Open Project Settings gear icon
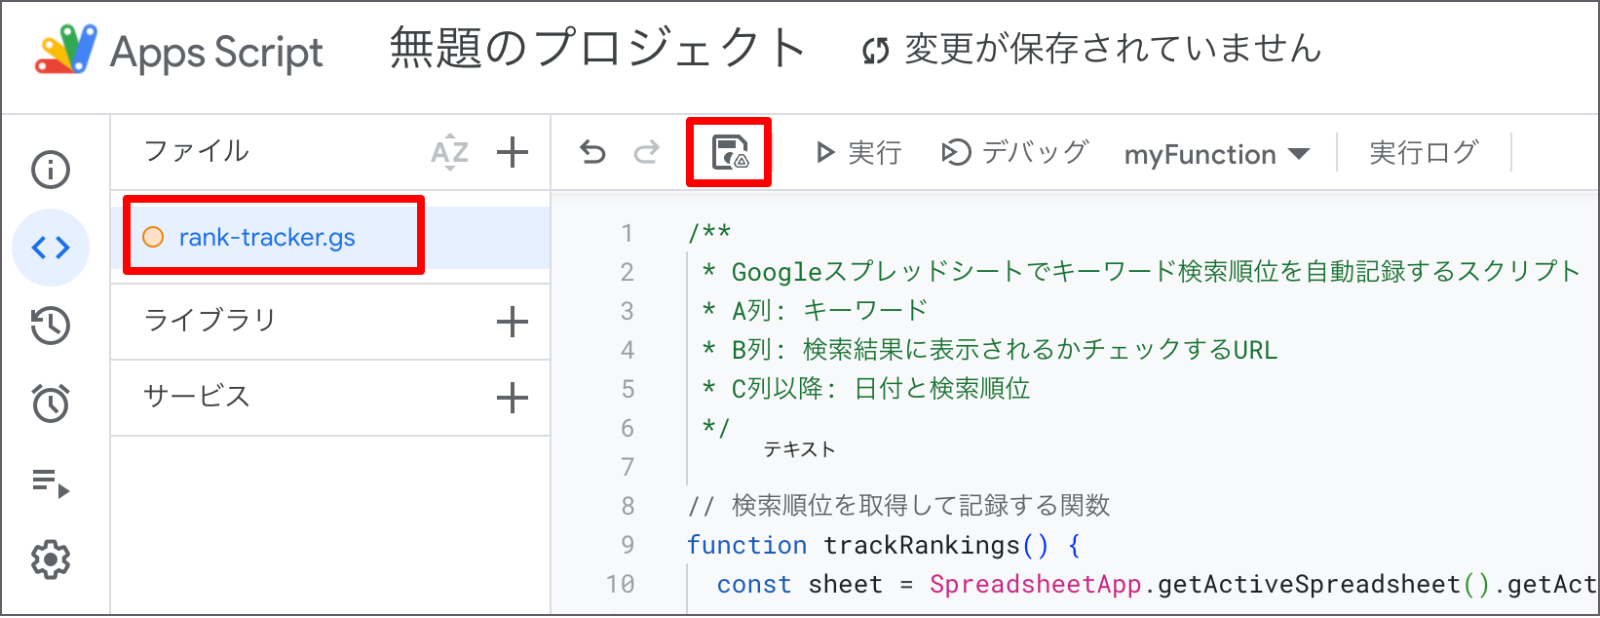This screenshot has width=1600, height=618. pos(51,560)
